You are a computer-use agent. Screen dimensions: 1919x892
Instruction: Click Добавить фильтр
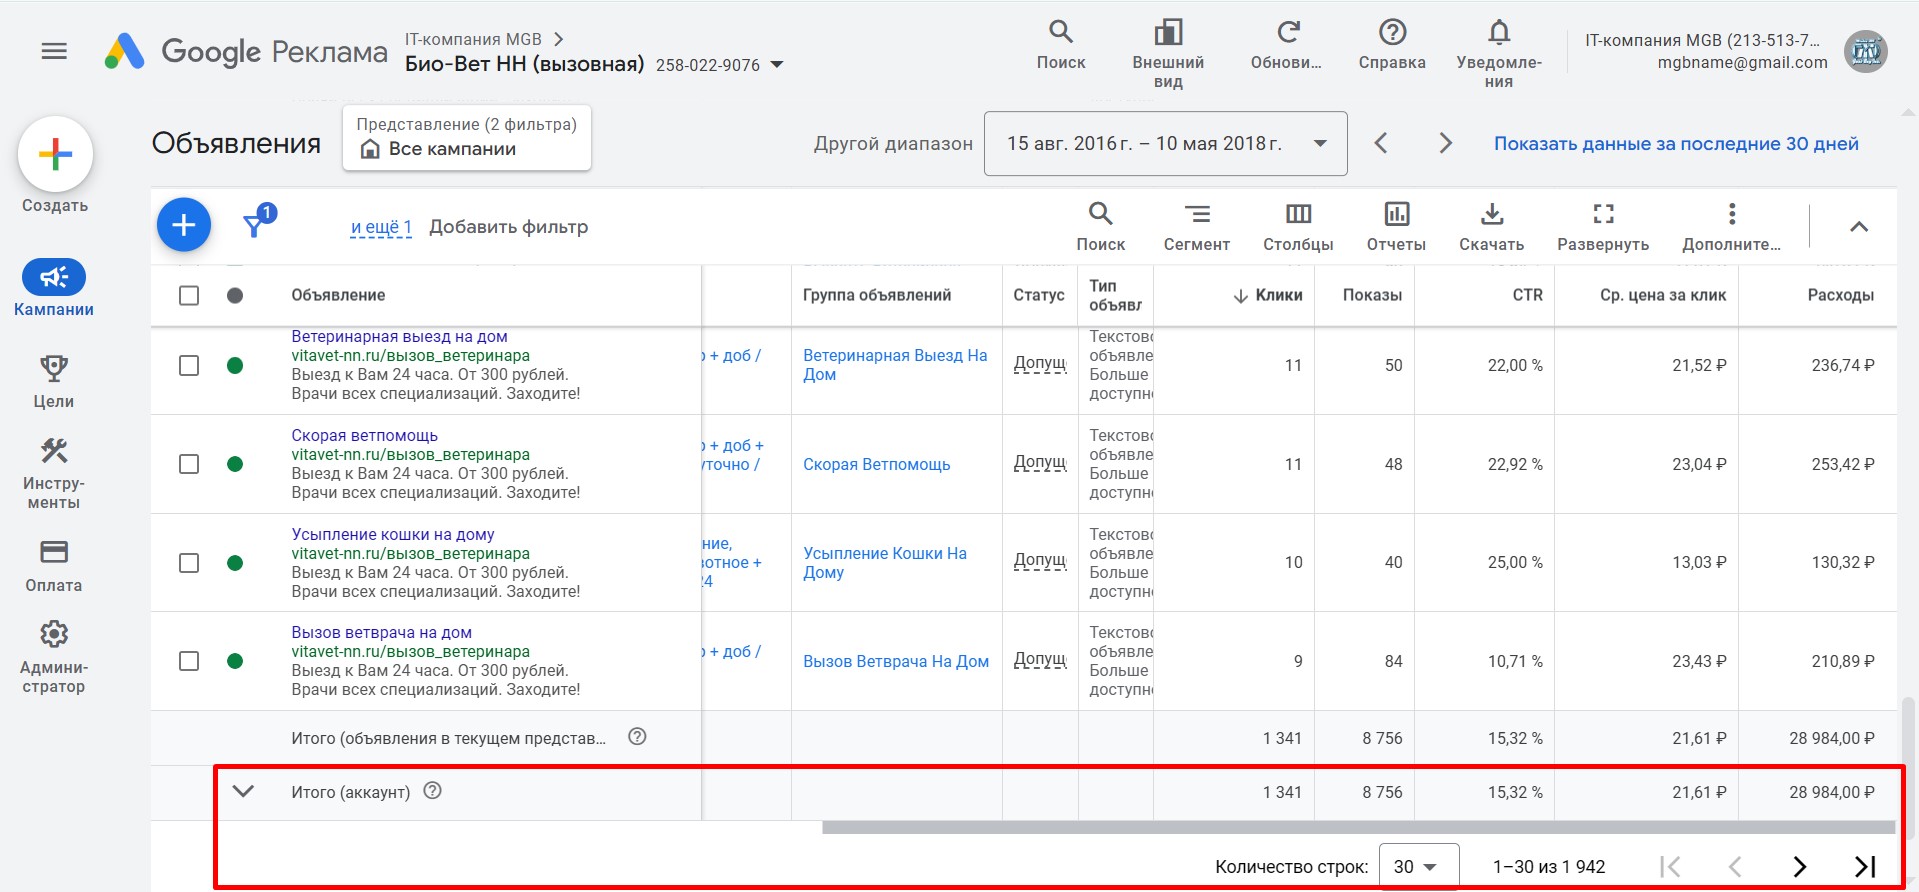[x=508, y=227]
